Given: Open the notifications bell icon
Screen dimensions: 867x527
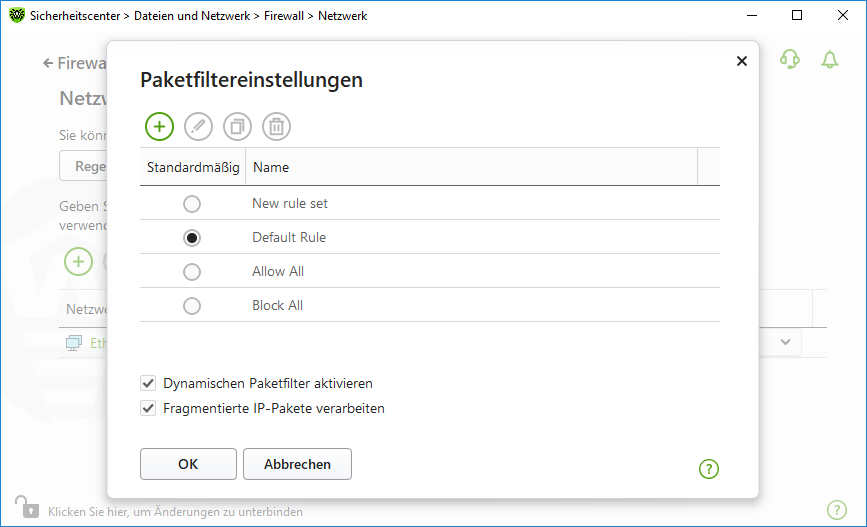Looking at the screenshot, I should pyautogui.click(x=829, y=60).
